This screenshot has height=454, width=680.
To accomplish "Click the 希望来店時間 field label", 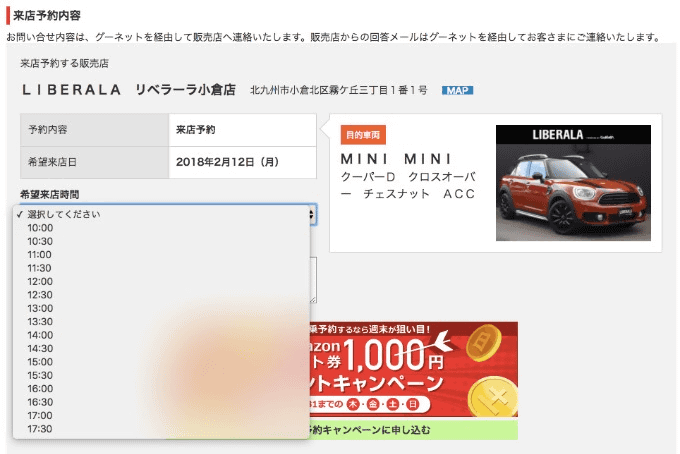I will [49, 195].
